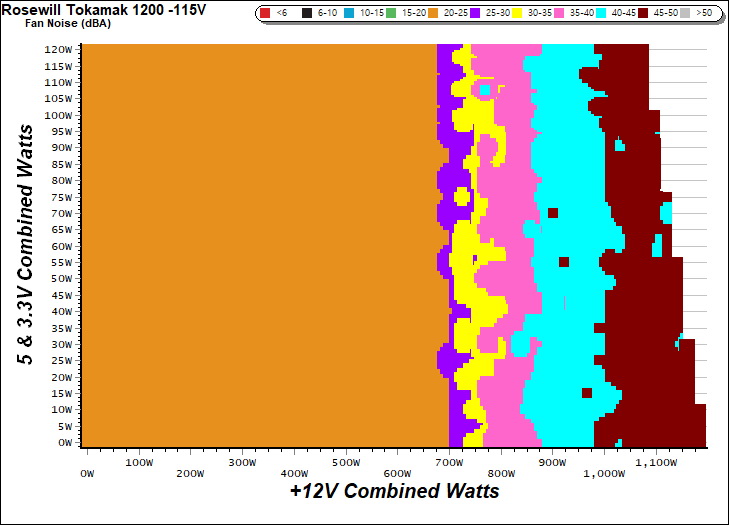
Task: Click the 120W label on vertical axis
Action: coord(59,49)
